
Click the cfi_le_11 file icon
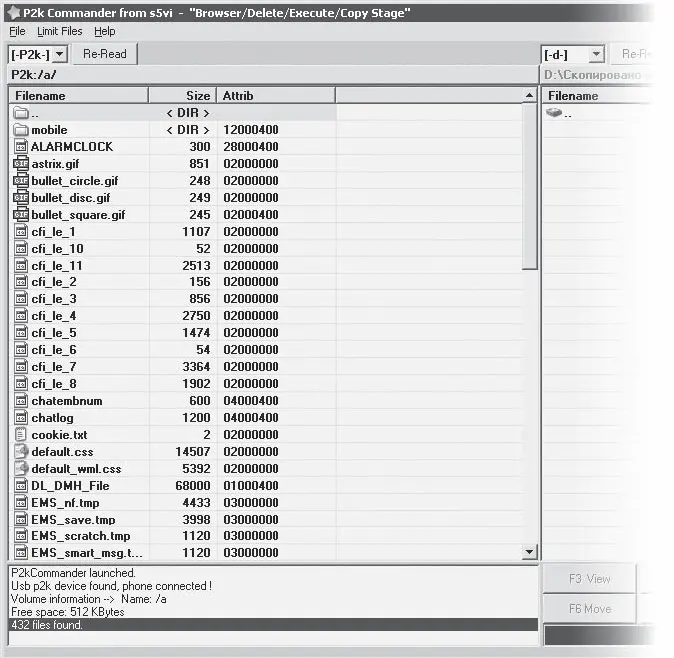coord(21,265)
